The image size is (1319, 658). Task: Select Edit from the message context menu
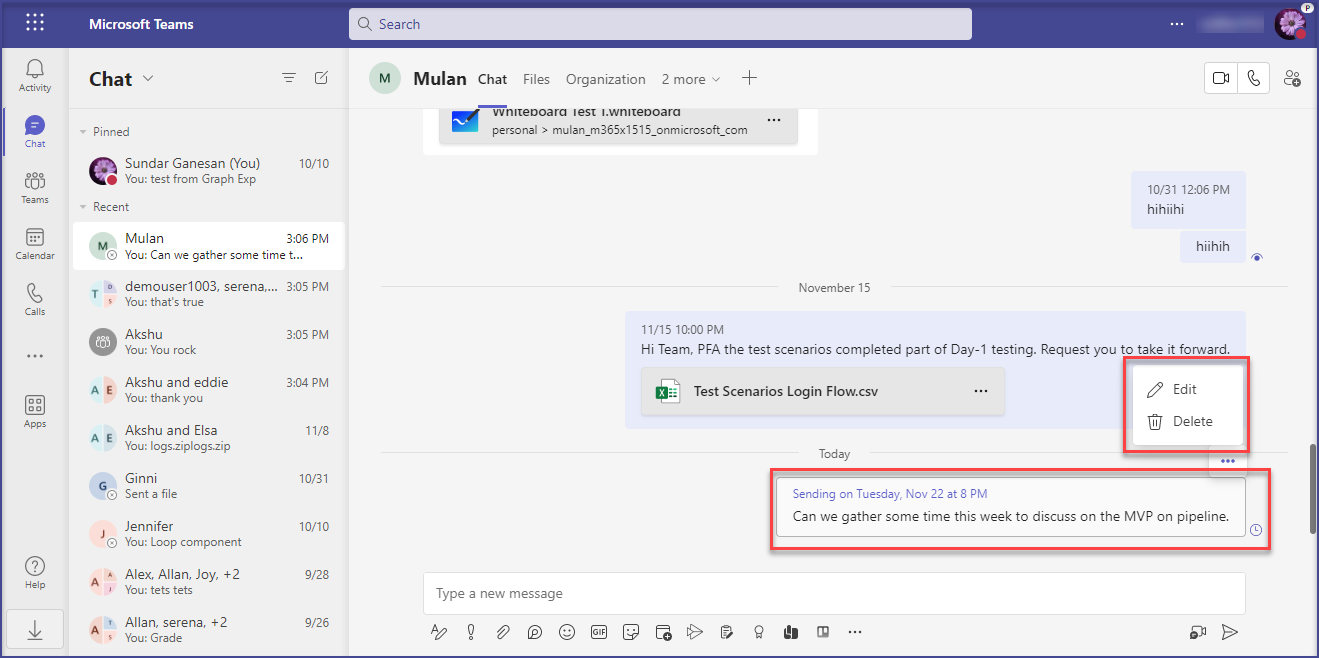click(x=1184, y=389)
